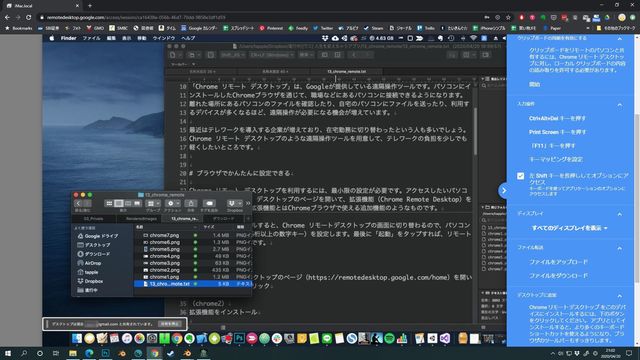Switch to Finder ダウンロード tab
The width and height of the screenshot is (640, 360).
224,219
